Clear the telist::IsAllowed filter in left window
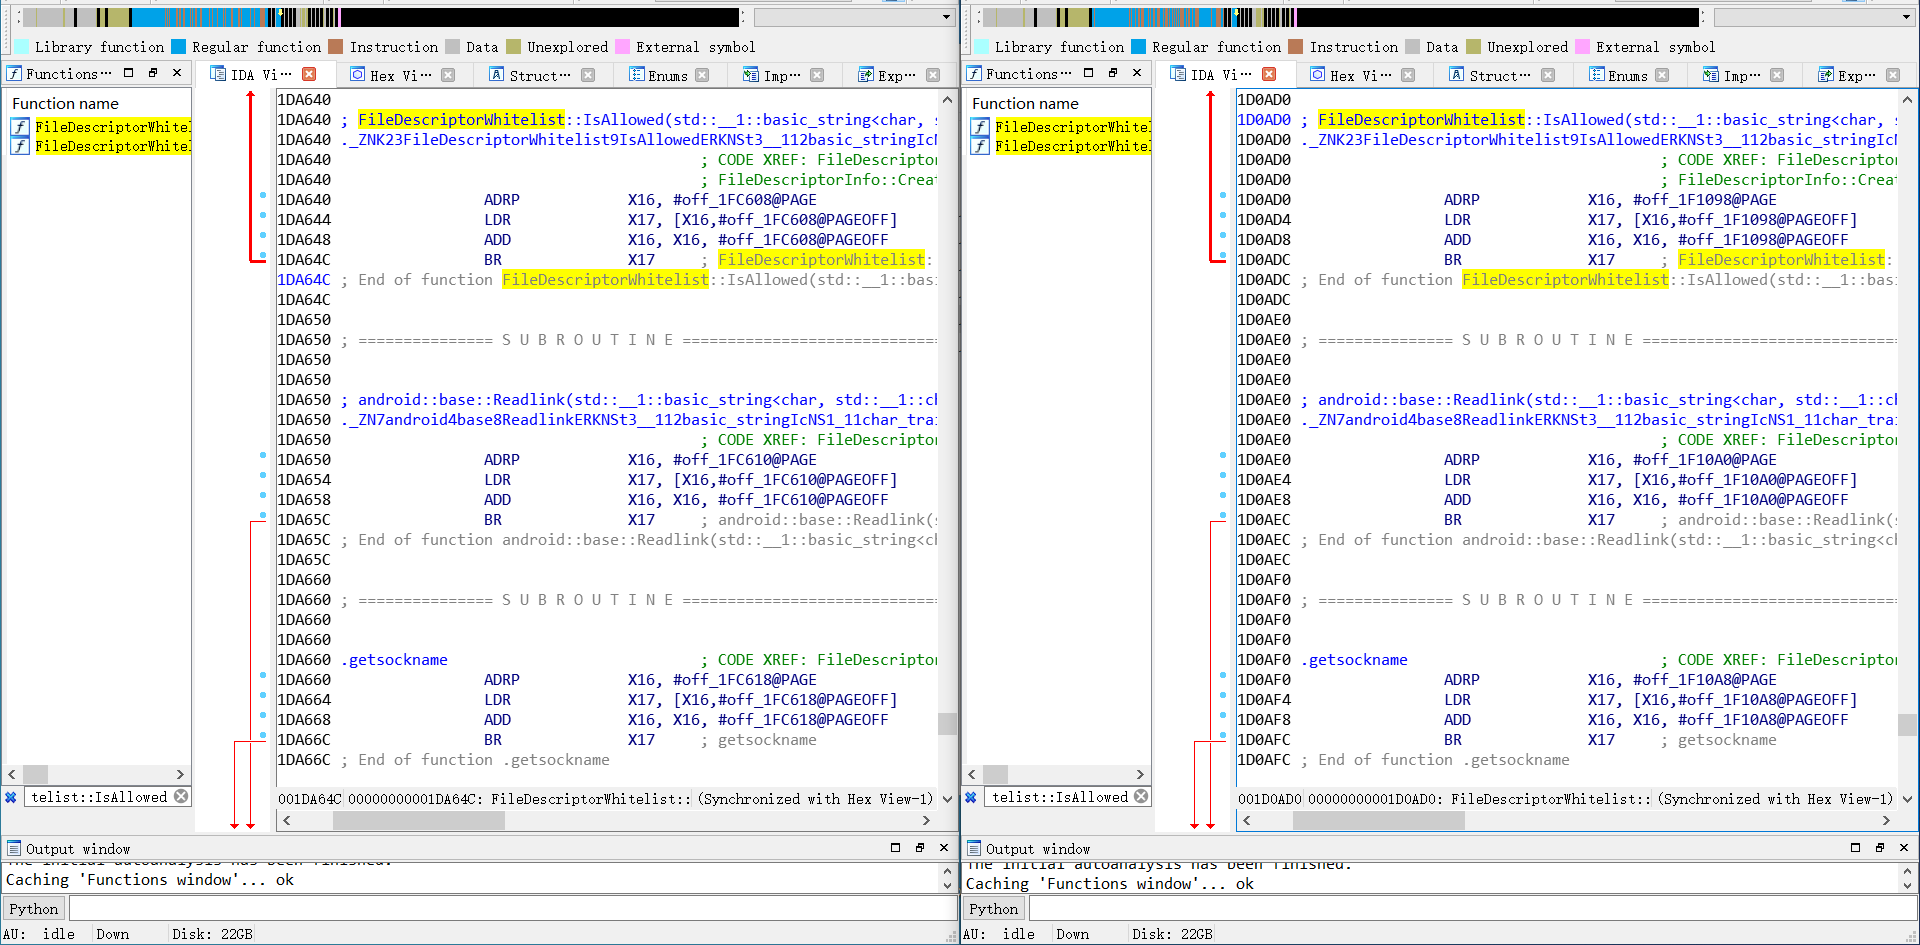This screenshot has width=1920, height=945. (x=181, y=796)
